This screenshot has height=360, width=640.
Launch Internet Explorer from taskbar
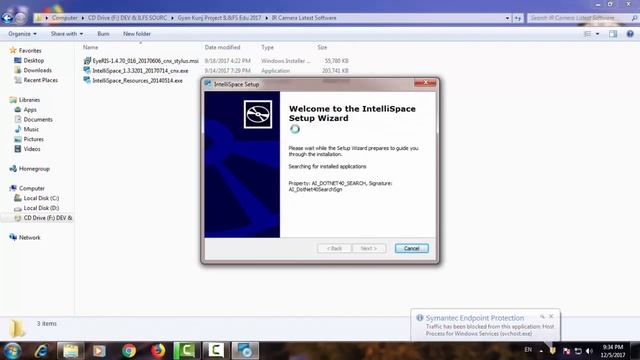pyautogui.click(x=41, y=351)
